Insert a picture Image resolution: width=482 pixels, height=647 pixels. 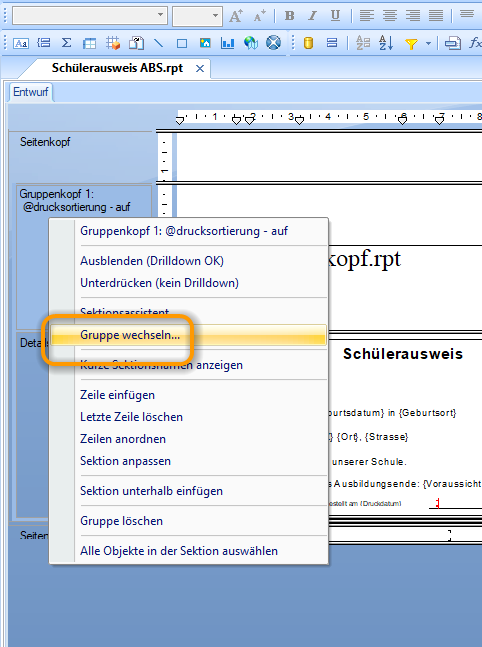point(205,43)
